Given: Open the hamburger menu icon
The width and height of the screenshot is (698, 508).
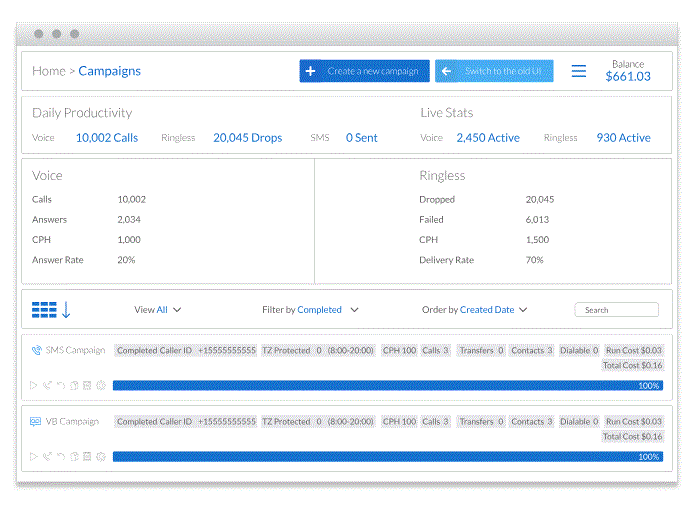Looking at the screenshot, I should [579, 71].
